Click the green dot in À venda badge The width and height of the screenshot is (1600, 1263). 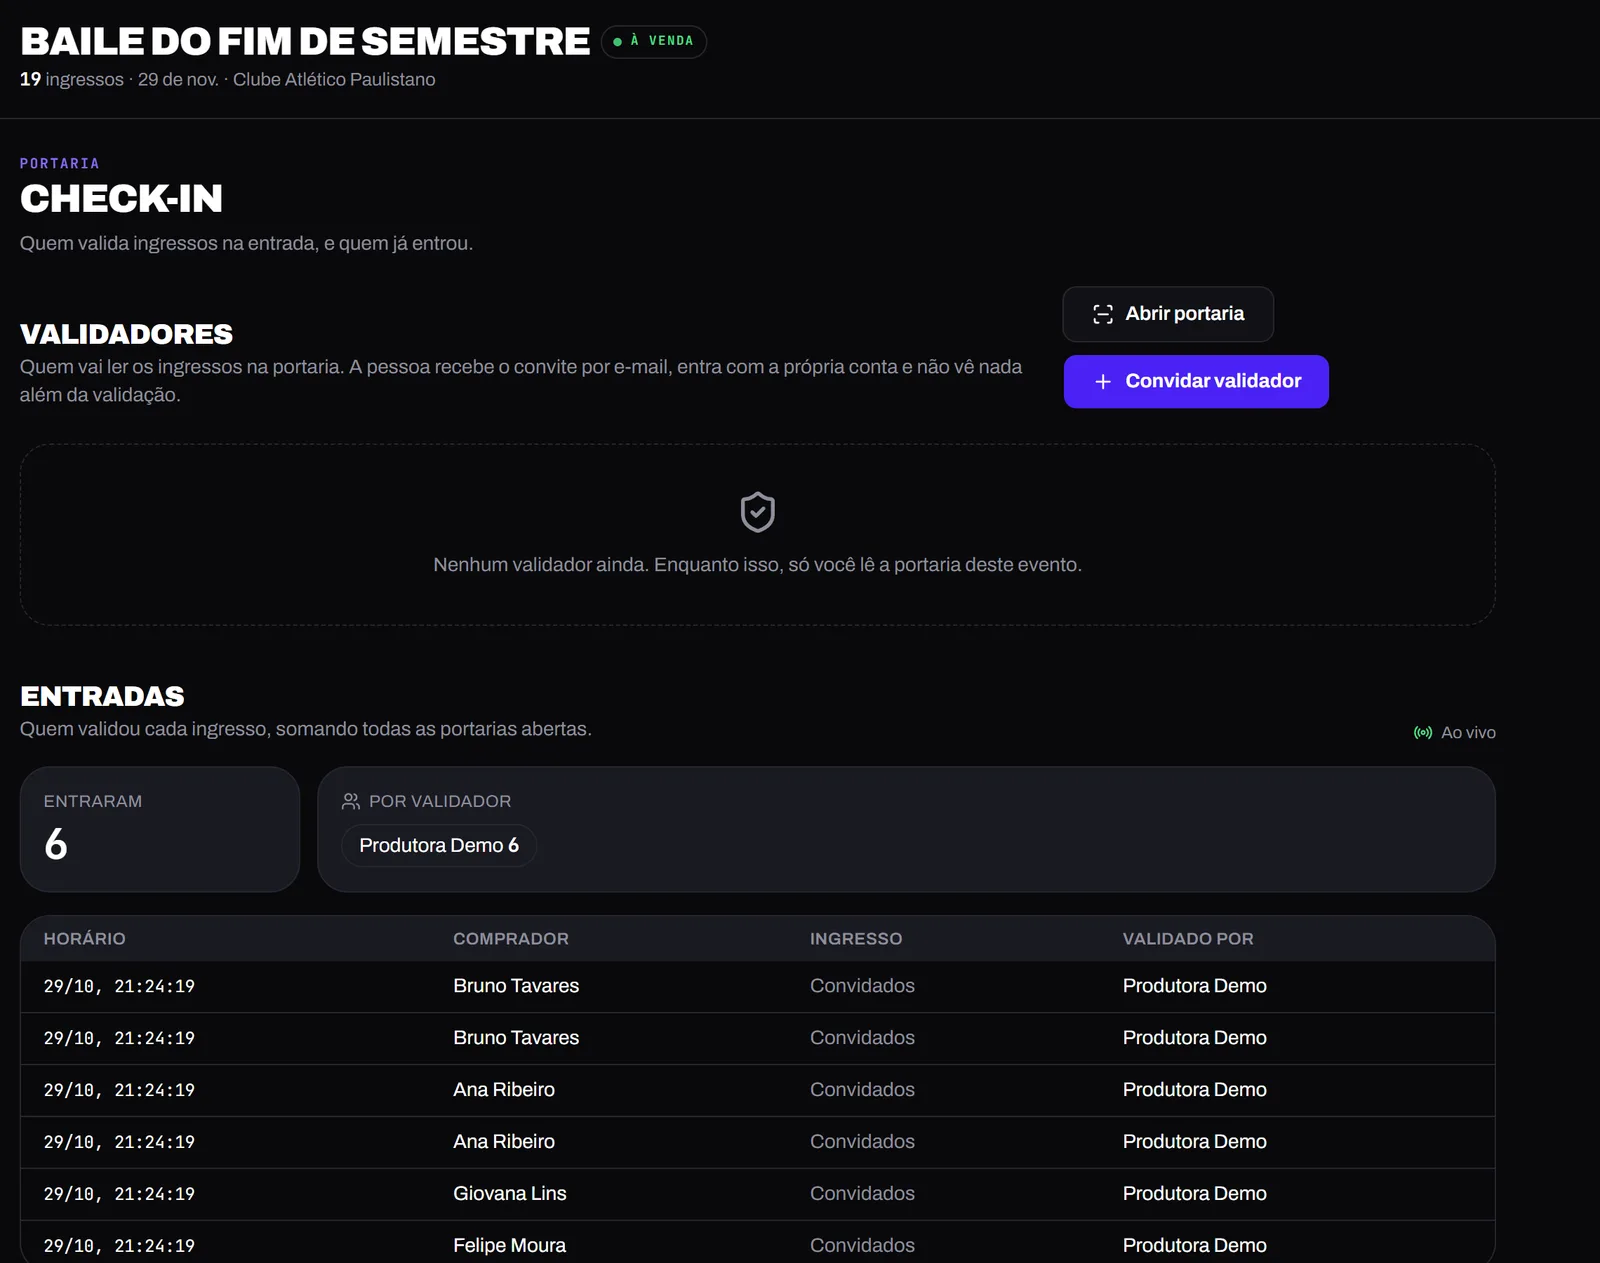[618, 42]
